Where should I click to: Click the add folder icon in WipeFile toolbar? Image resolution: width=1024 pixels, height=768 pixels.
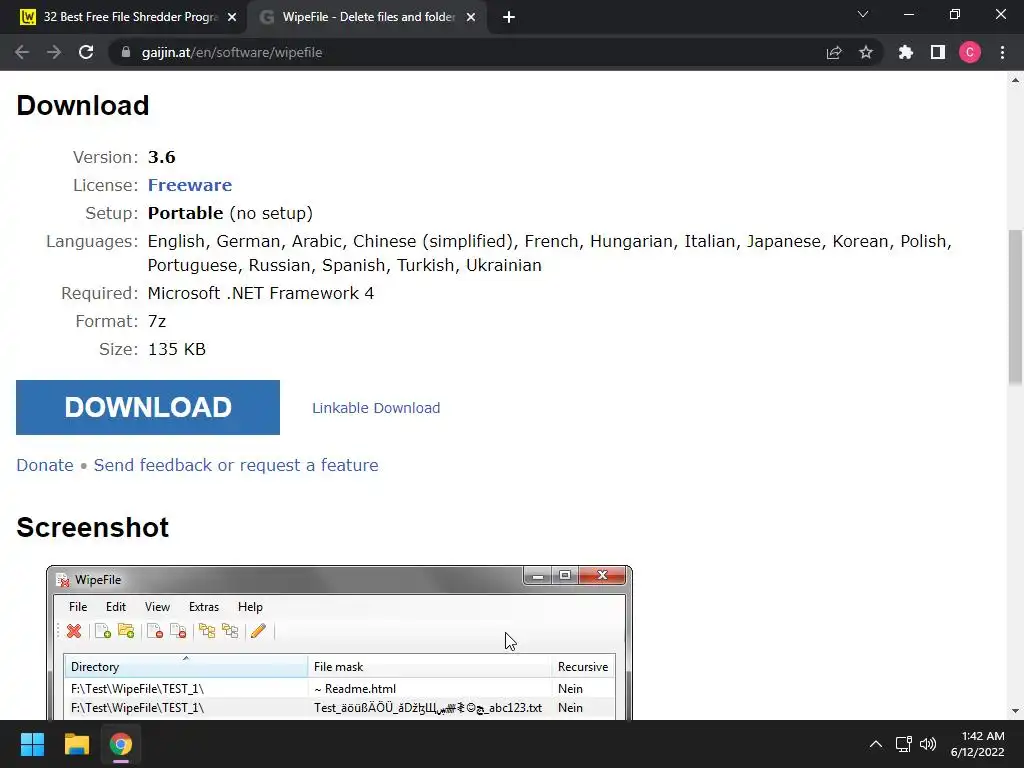126,631
